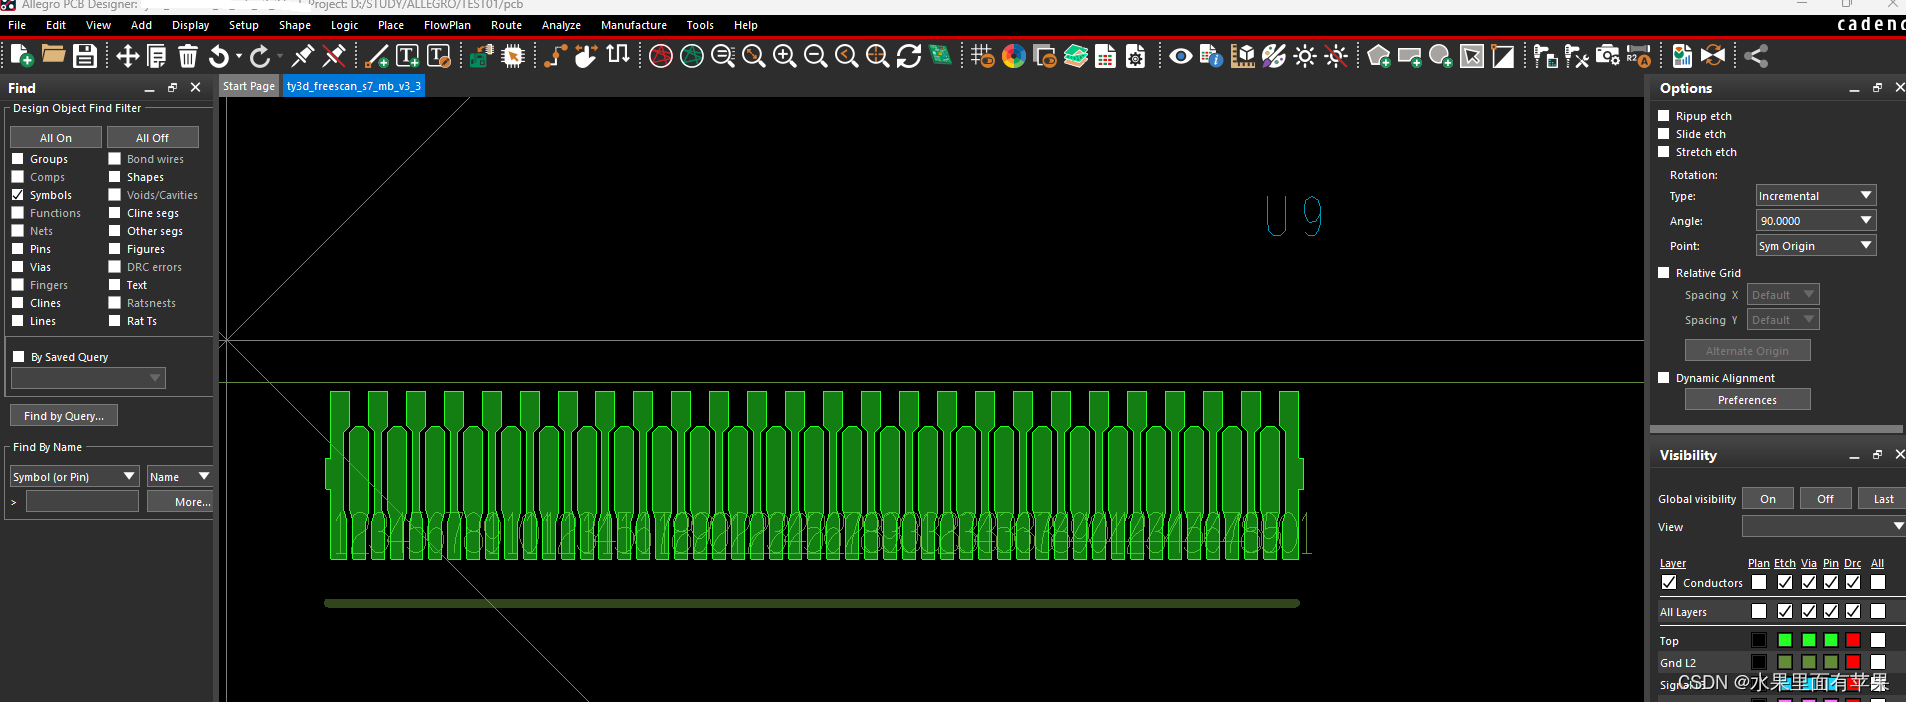Open the Symbol (or Pin) dropdown

coord(129,477)
